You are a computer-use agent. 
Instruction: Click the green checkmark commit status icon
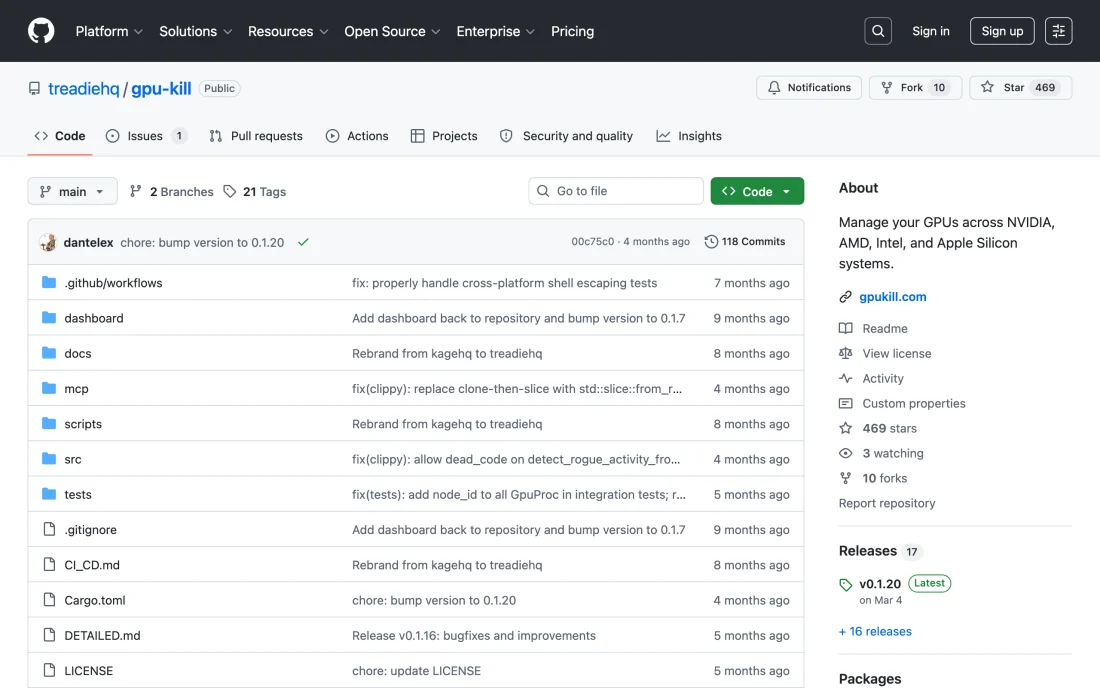(303, 242)
